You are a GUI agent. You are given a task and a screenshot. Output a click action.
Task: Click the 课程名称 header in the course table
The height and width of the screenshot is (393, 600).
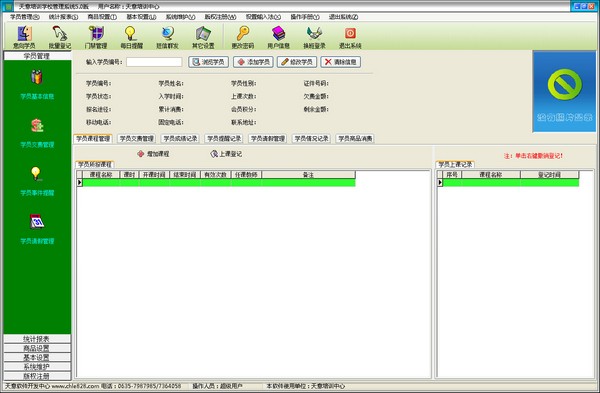click(x=101, y=174)
